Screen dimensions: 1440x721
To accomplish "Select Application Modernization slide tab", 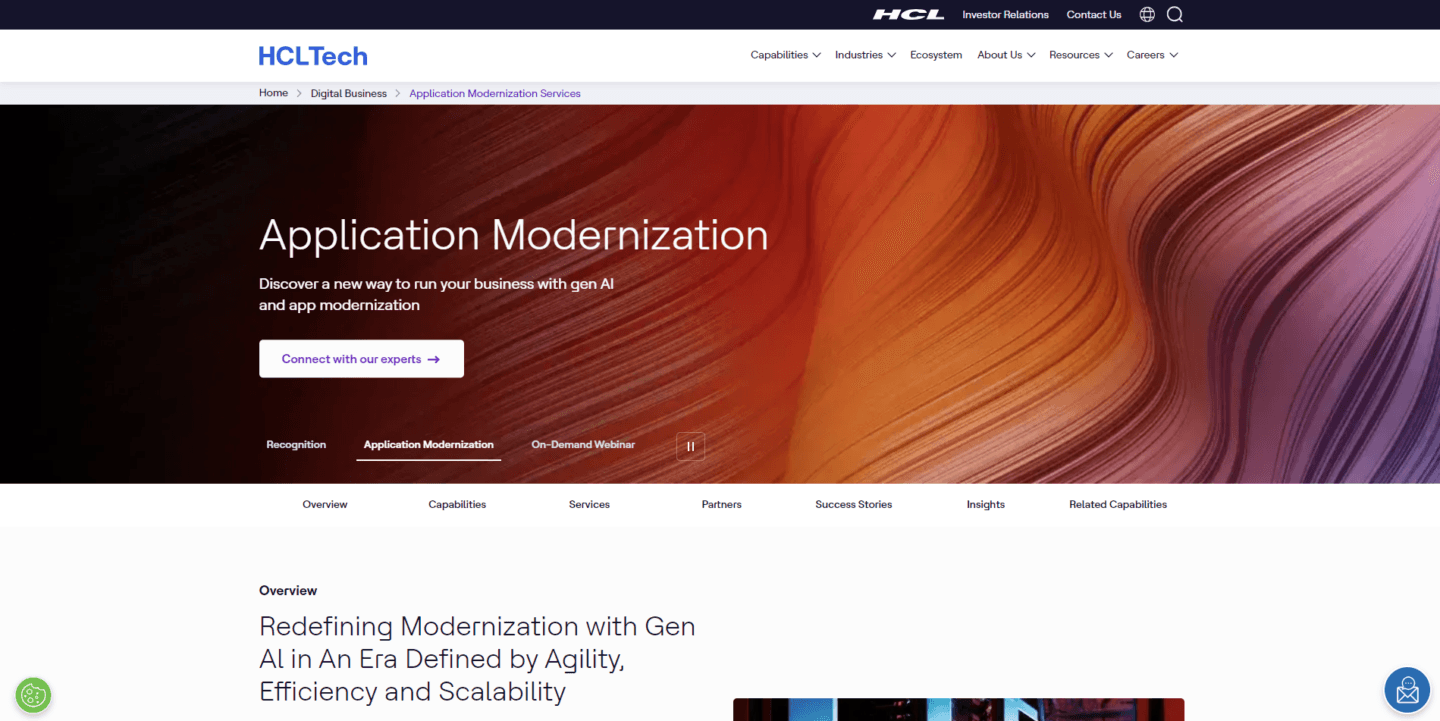I will pyautogui.click(x=429, y=444).
